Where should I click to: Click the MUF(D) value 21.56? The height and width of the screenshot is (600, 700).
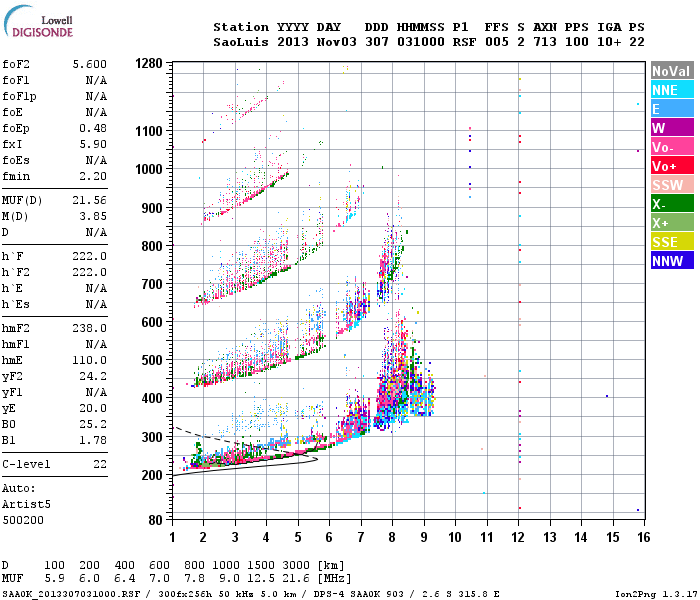(x=90, y=200)
